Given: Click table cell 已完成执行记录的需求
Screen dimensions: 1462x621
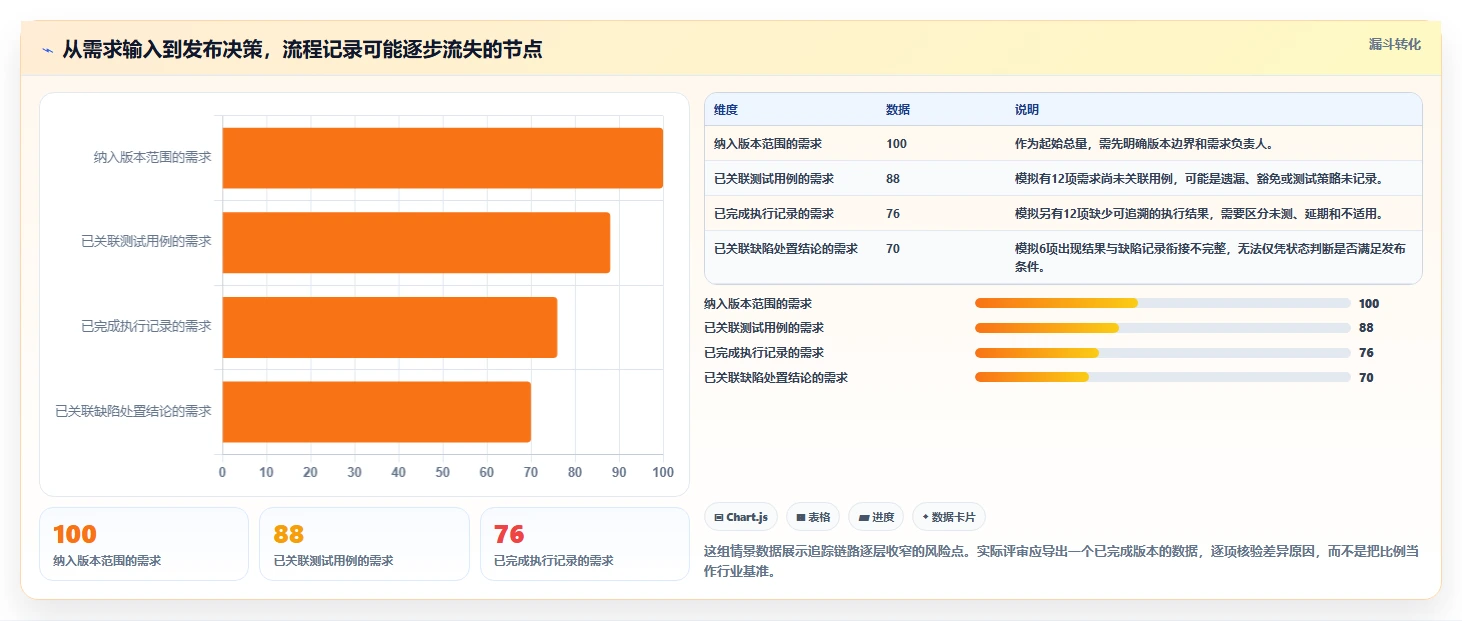Looking at the screenshot, I should coord(774,214).
